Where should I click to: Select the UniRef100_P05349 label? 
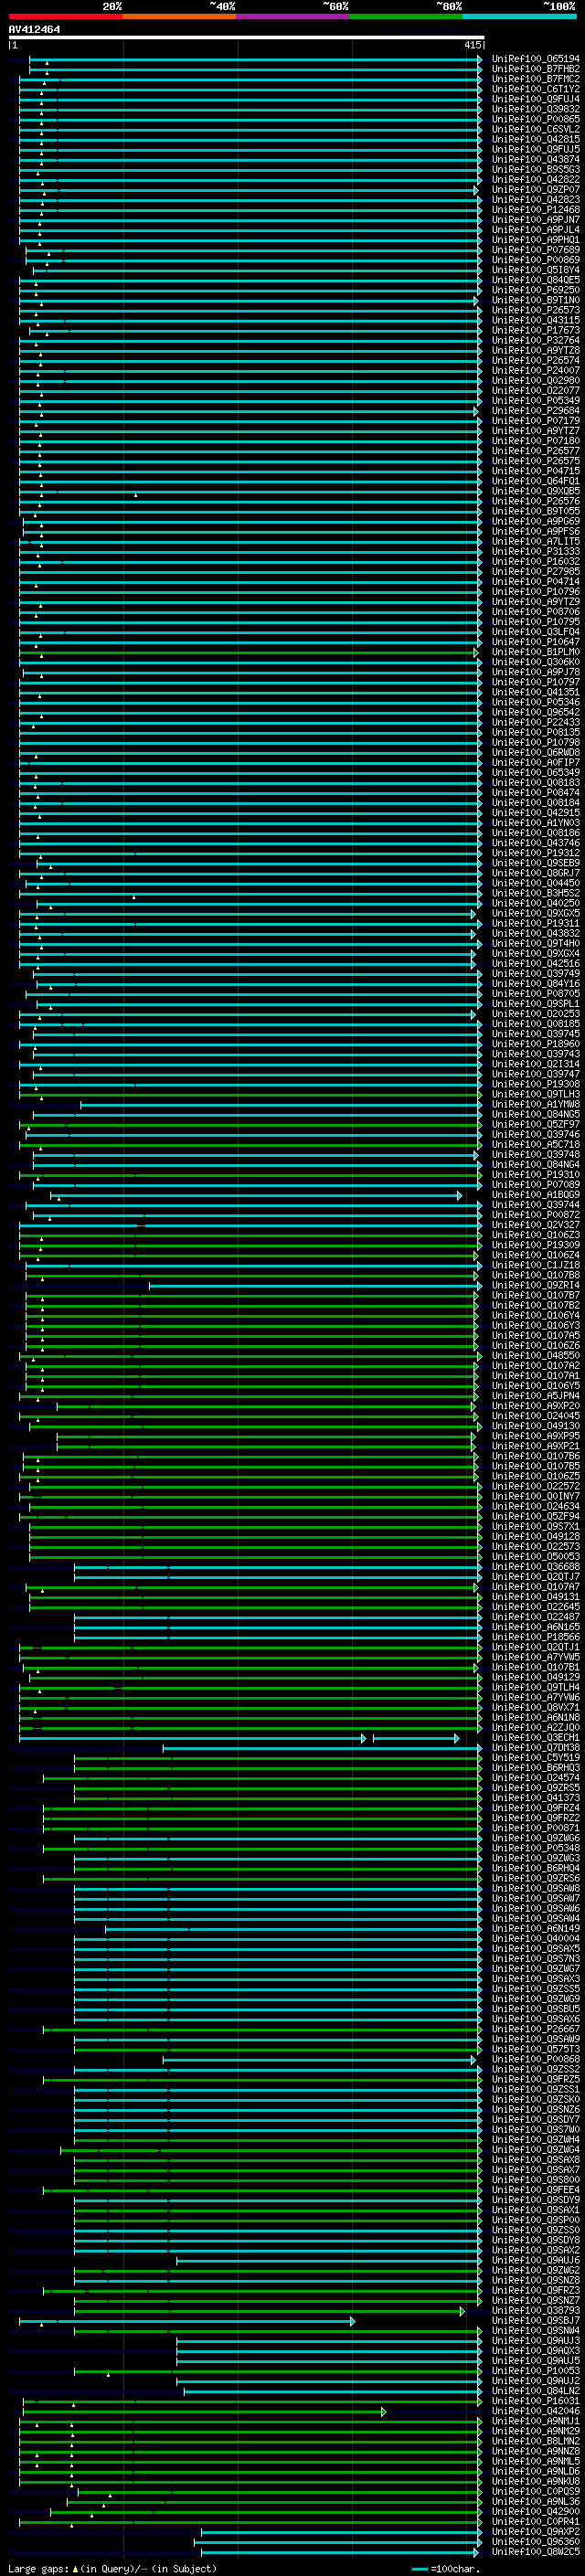coord(535,401)
